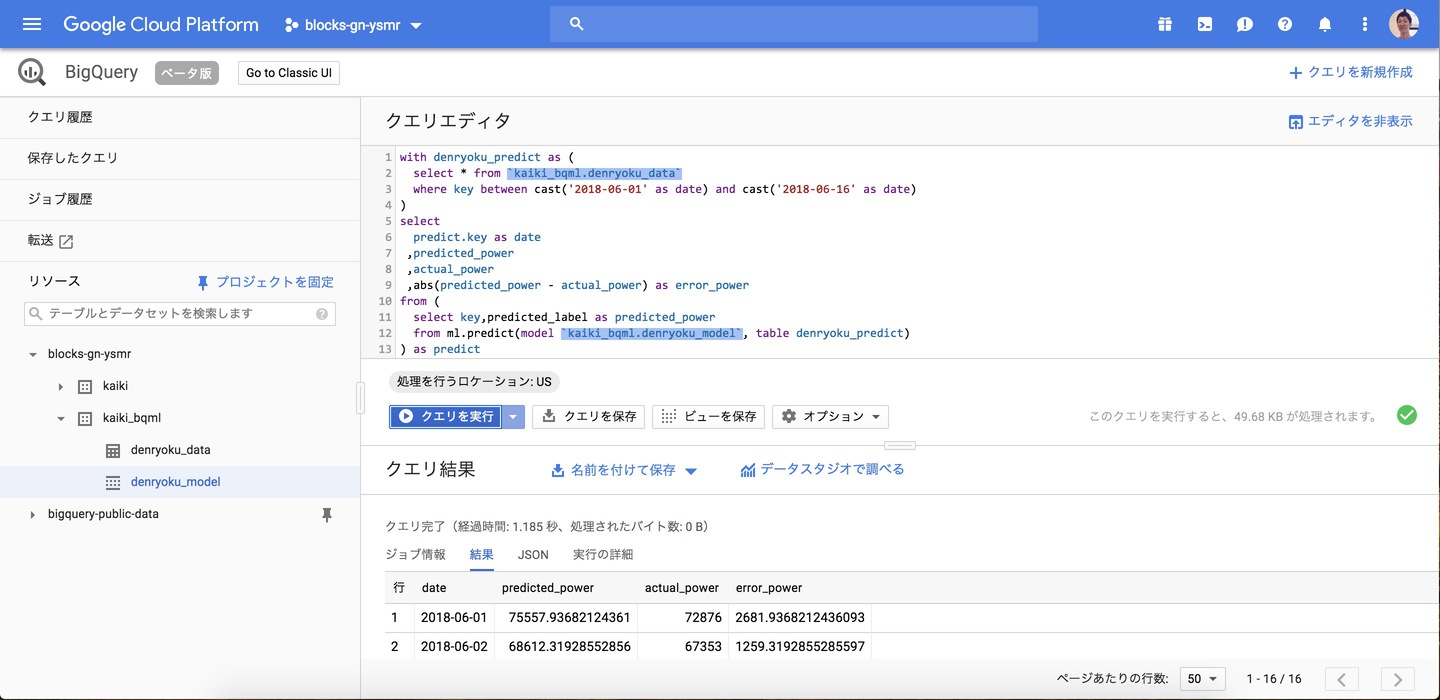Click the table and dataset search field
Screen dimensions: 1440x700
(x=180, y=314)
